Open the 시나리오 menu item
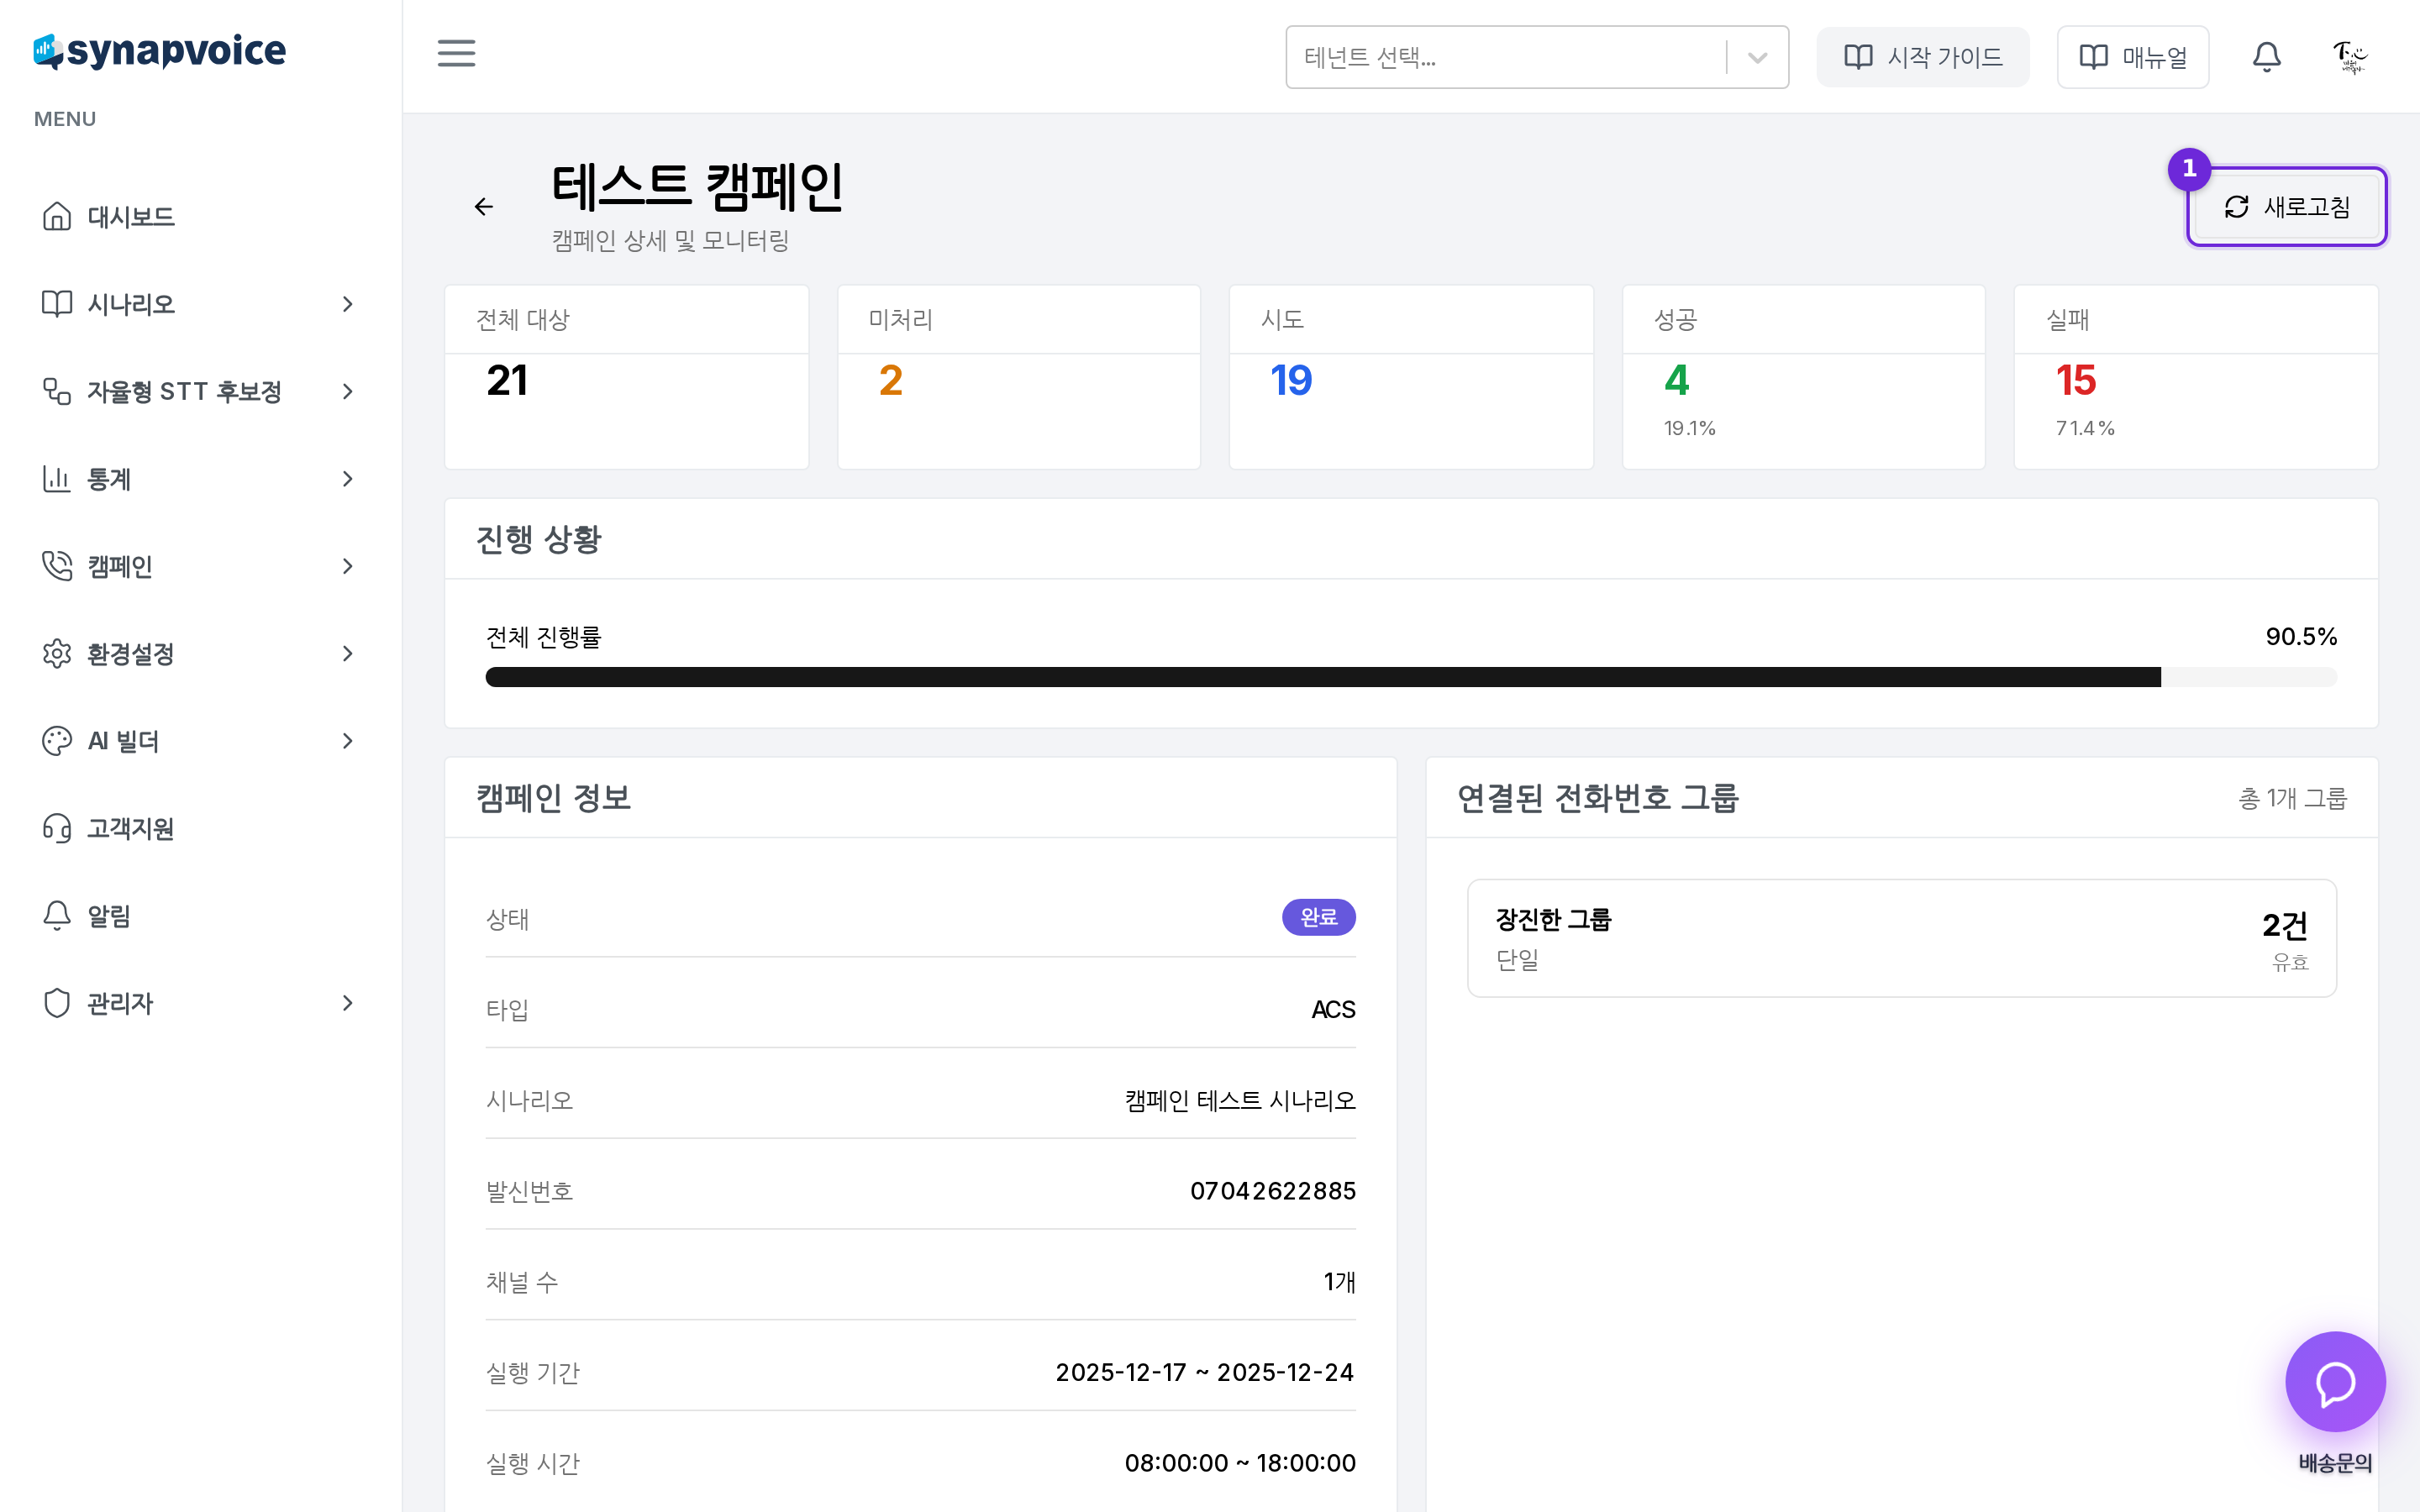 200,303
